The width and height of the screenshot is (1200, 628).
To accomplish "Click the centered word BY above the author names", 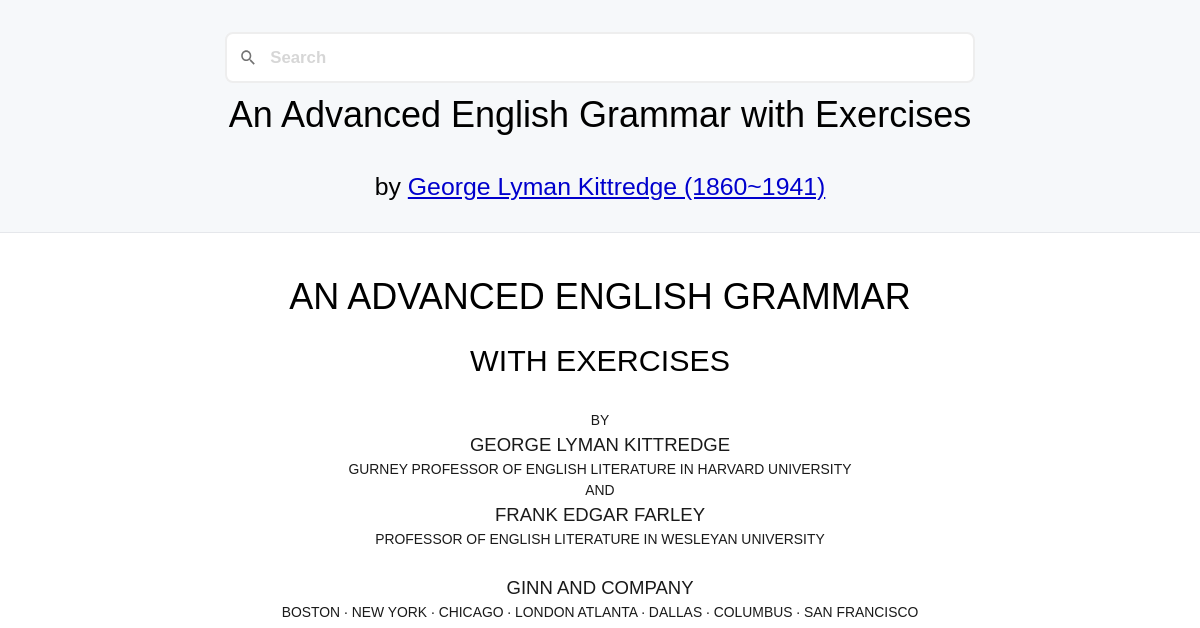I will pyautogui.click(x=600, y=420).
